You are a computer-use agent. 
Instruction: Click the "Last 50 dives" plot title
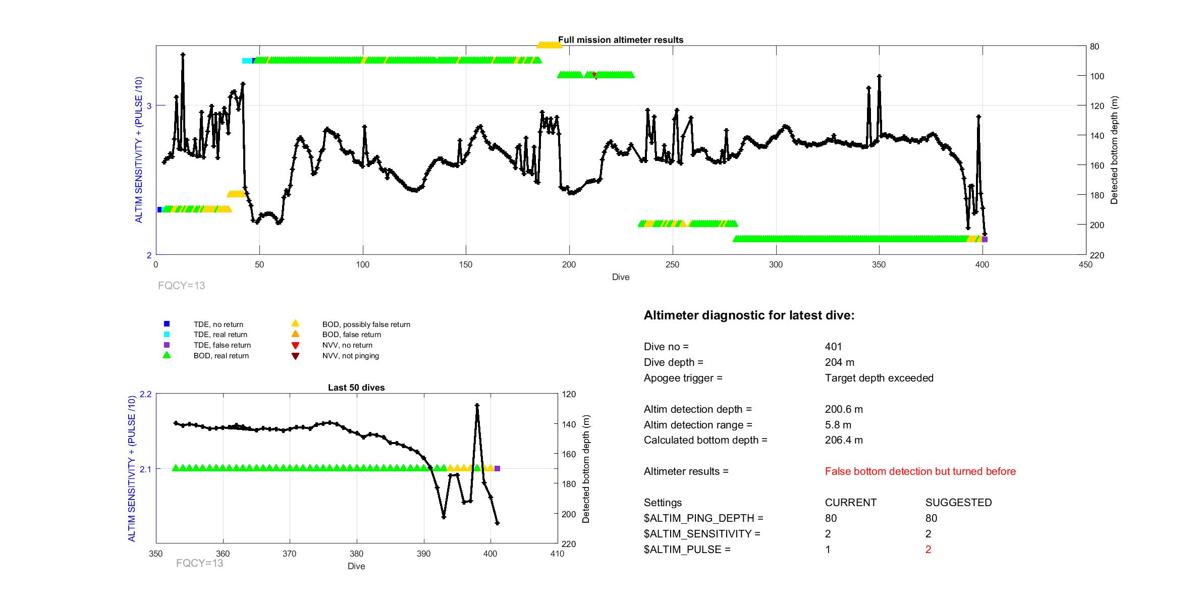[x=357, y=387]
